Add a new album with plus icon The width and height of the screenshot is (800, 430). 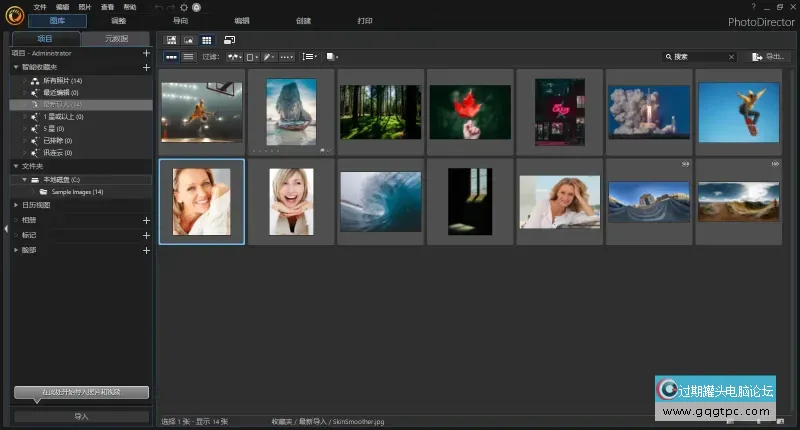click(146, 220)
